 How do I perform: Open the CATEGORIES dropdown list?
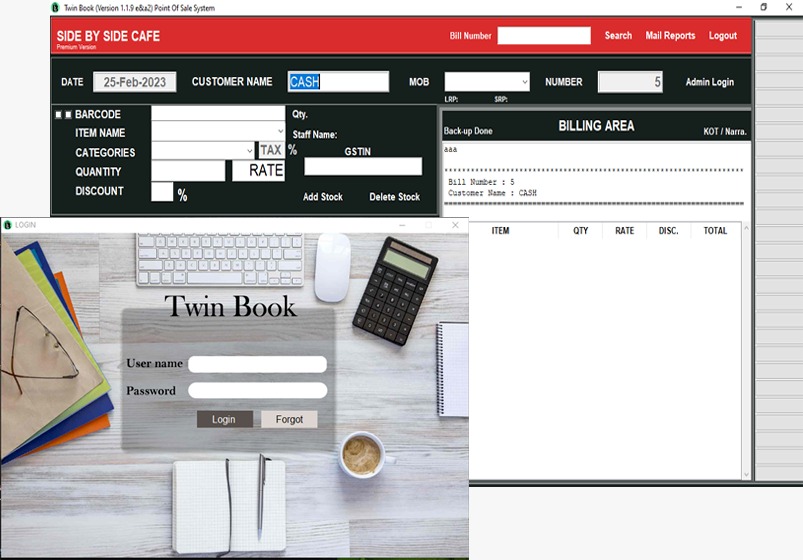tap(249, 151)
